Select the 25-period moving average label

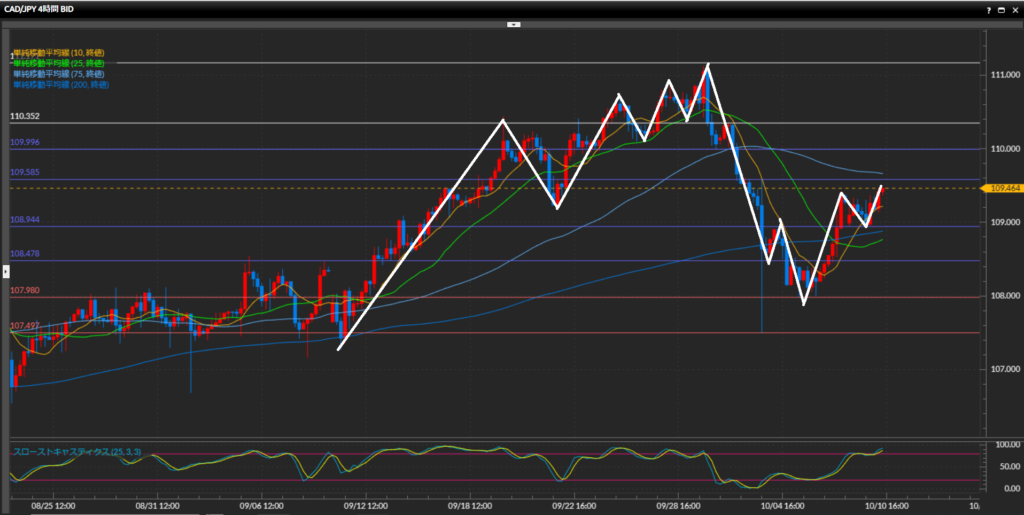click(57, 63)
